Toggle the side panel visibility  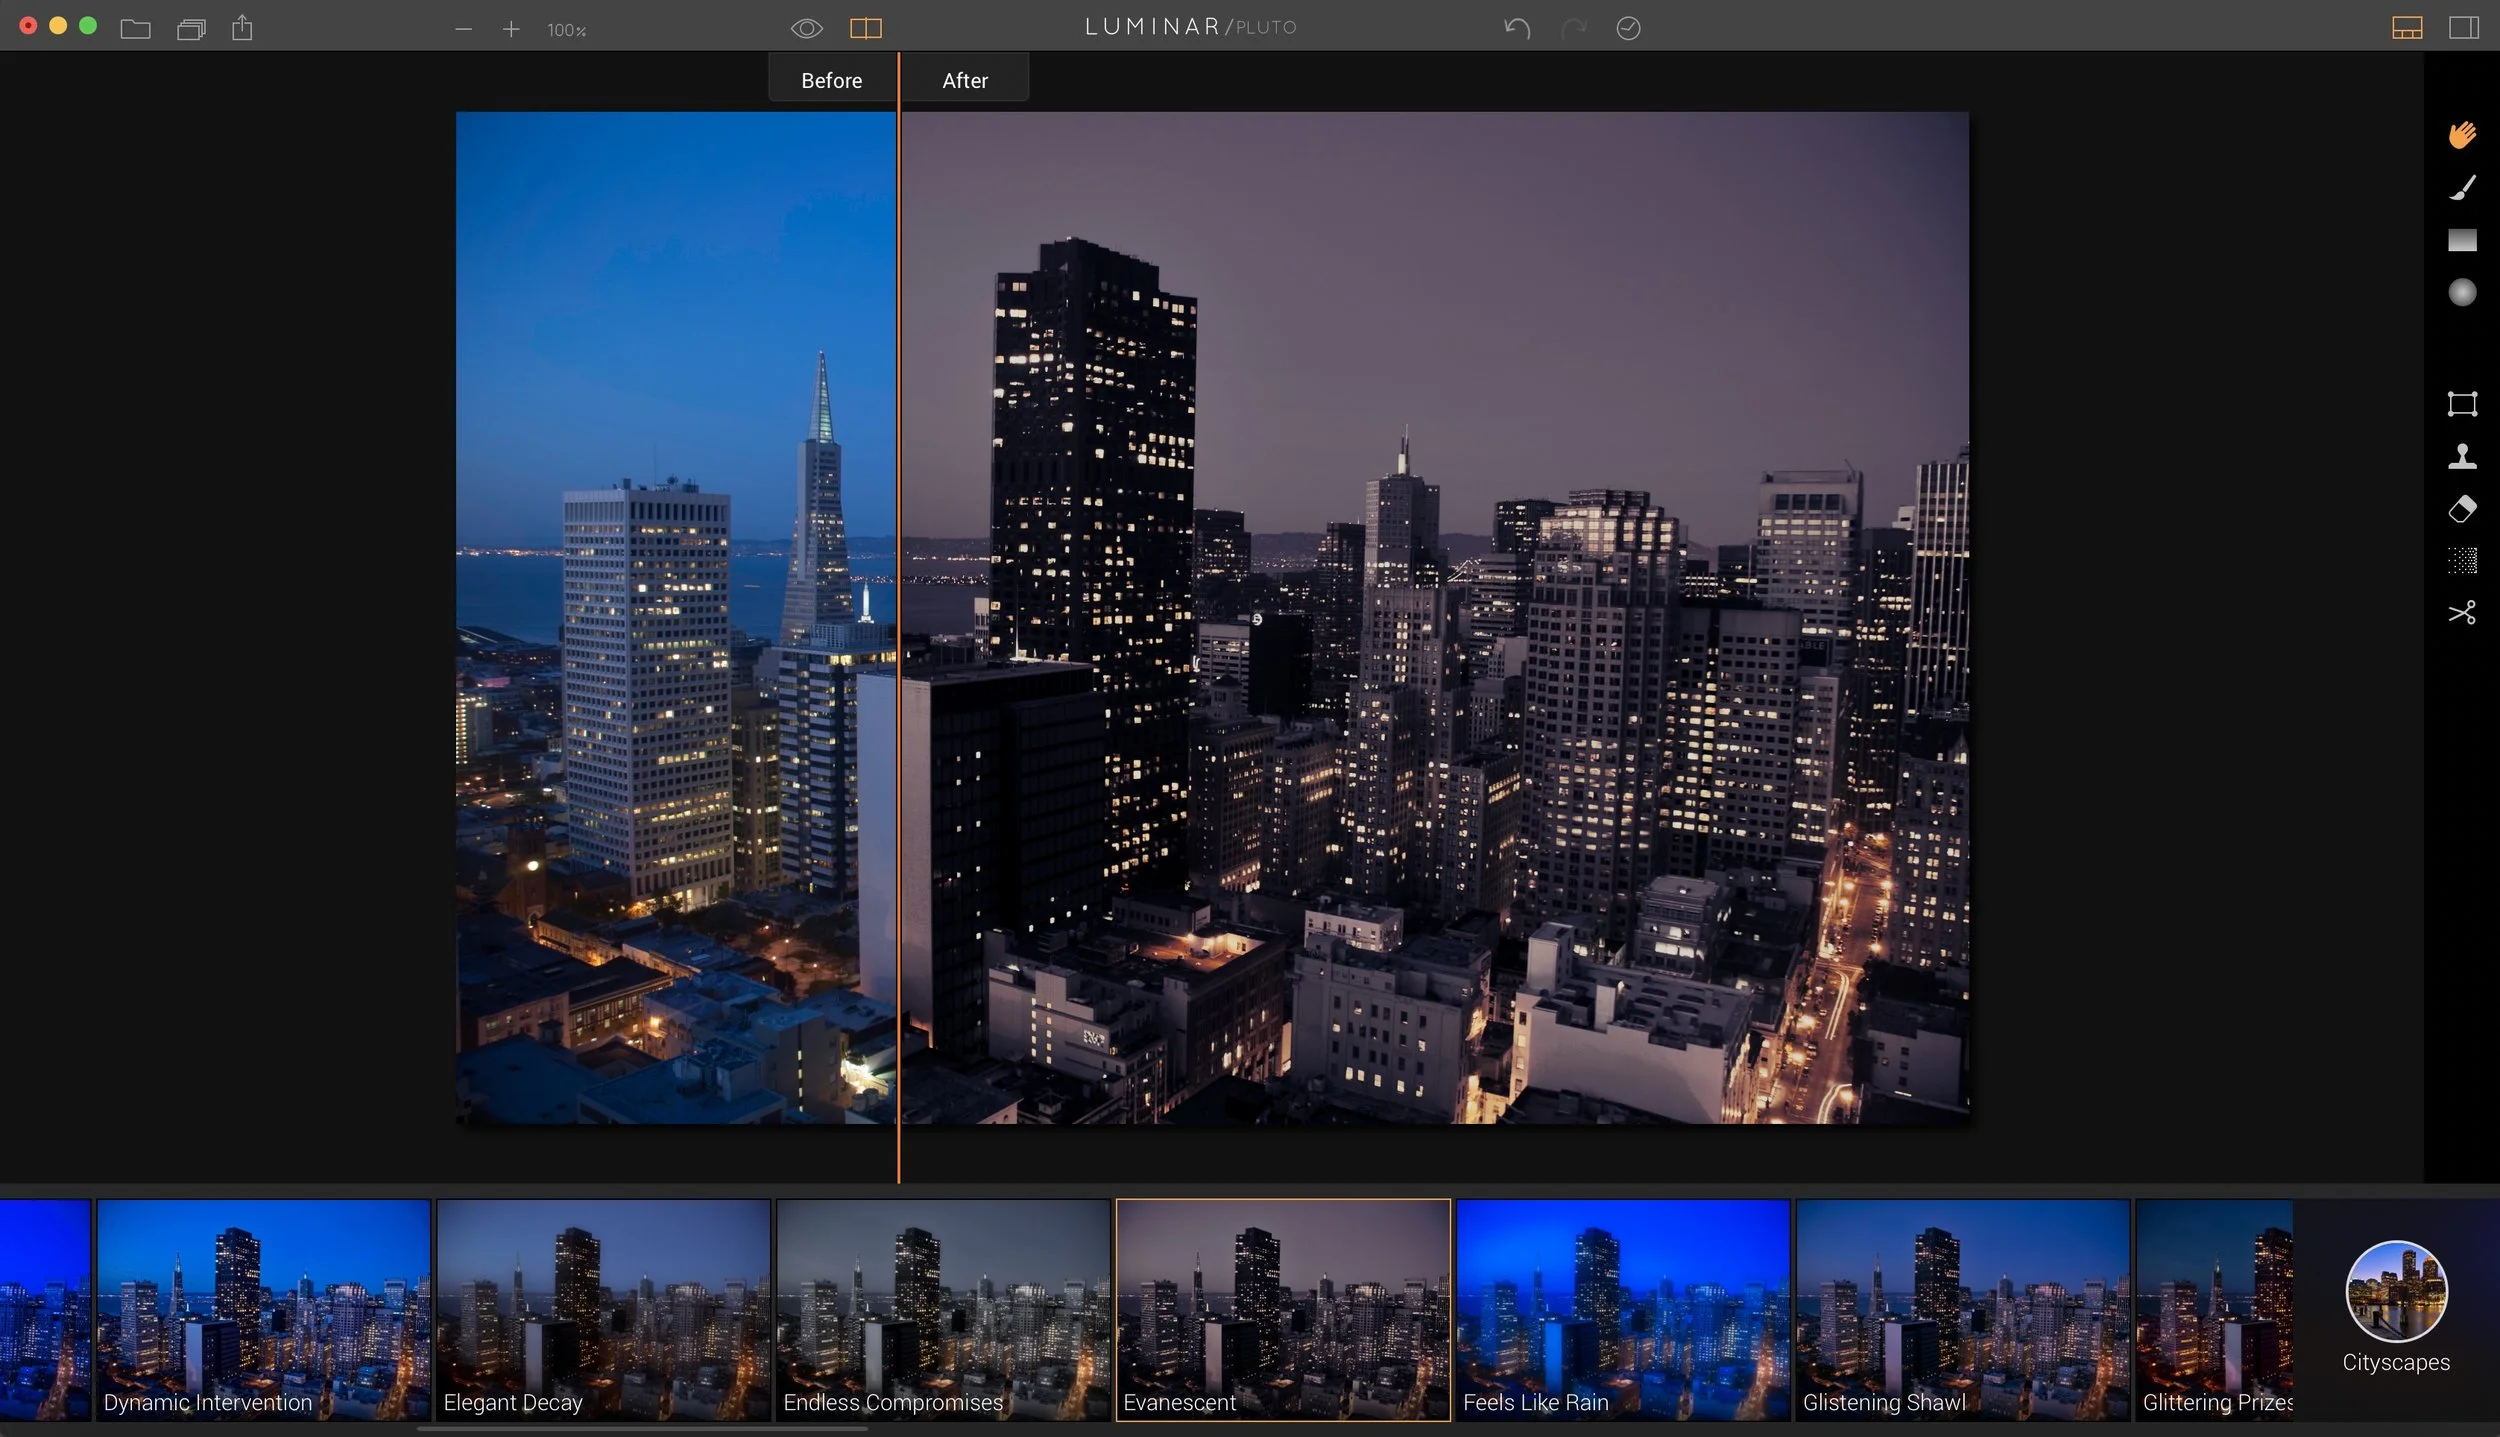(2463, 28)
